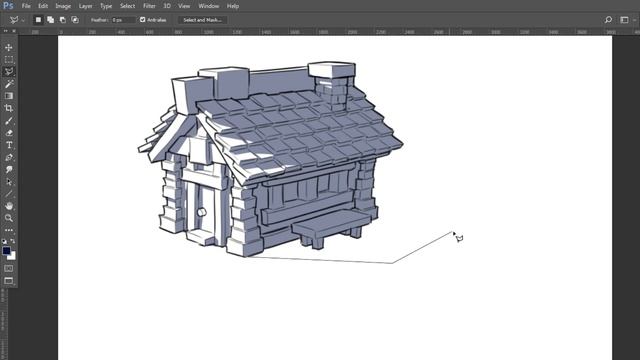640x360 pixels.
Task: Select the Rectangular Marquee tool
Action: 9,60
